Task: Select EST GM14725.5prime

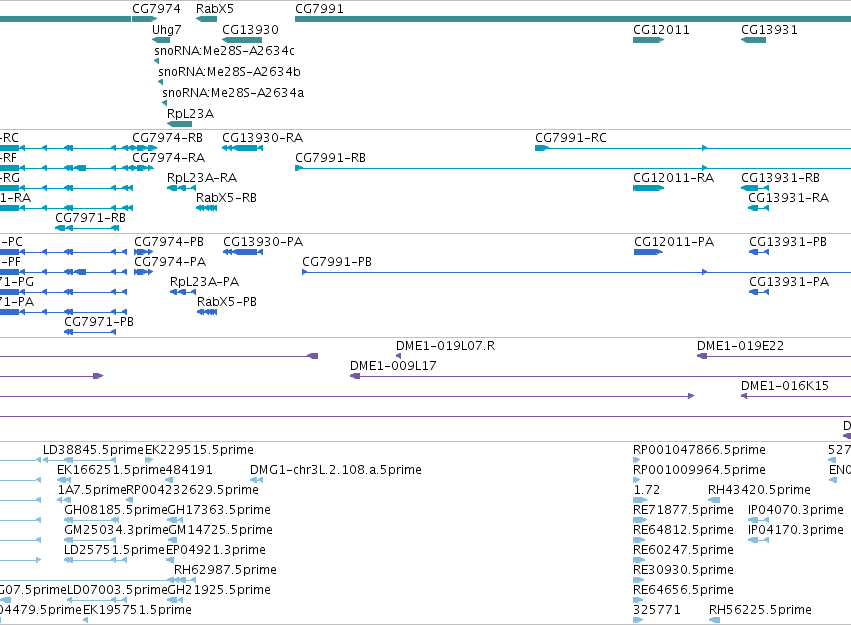Action: pyautogui.click(x=220, y=530)
